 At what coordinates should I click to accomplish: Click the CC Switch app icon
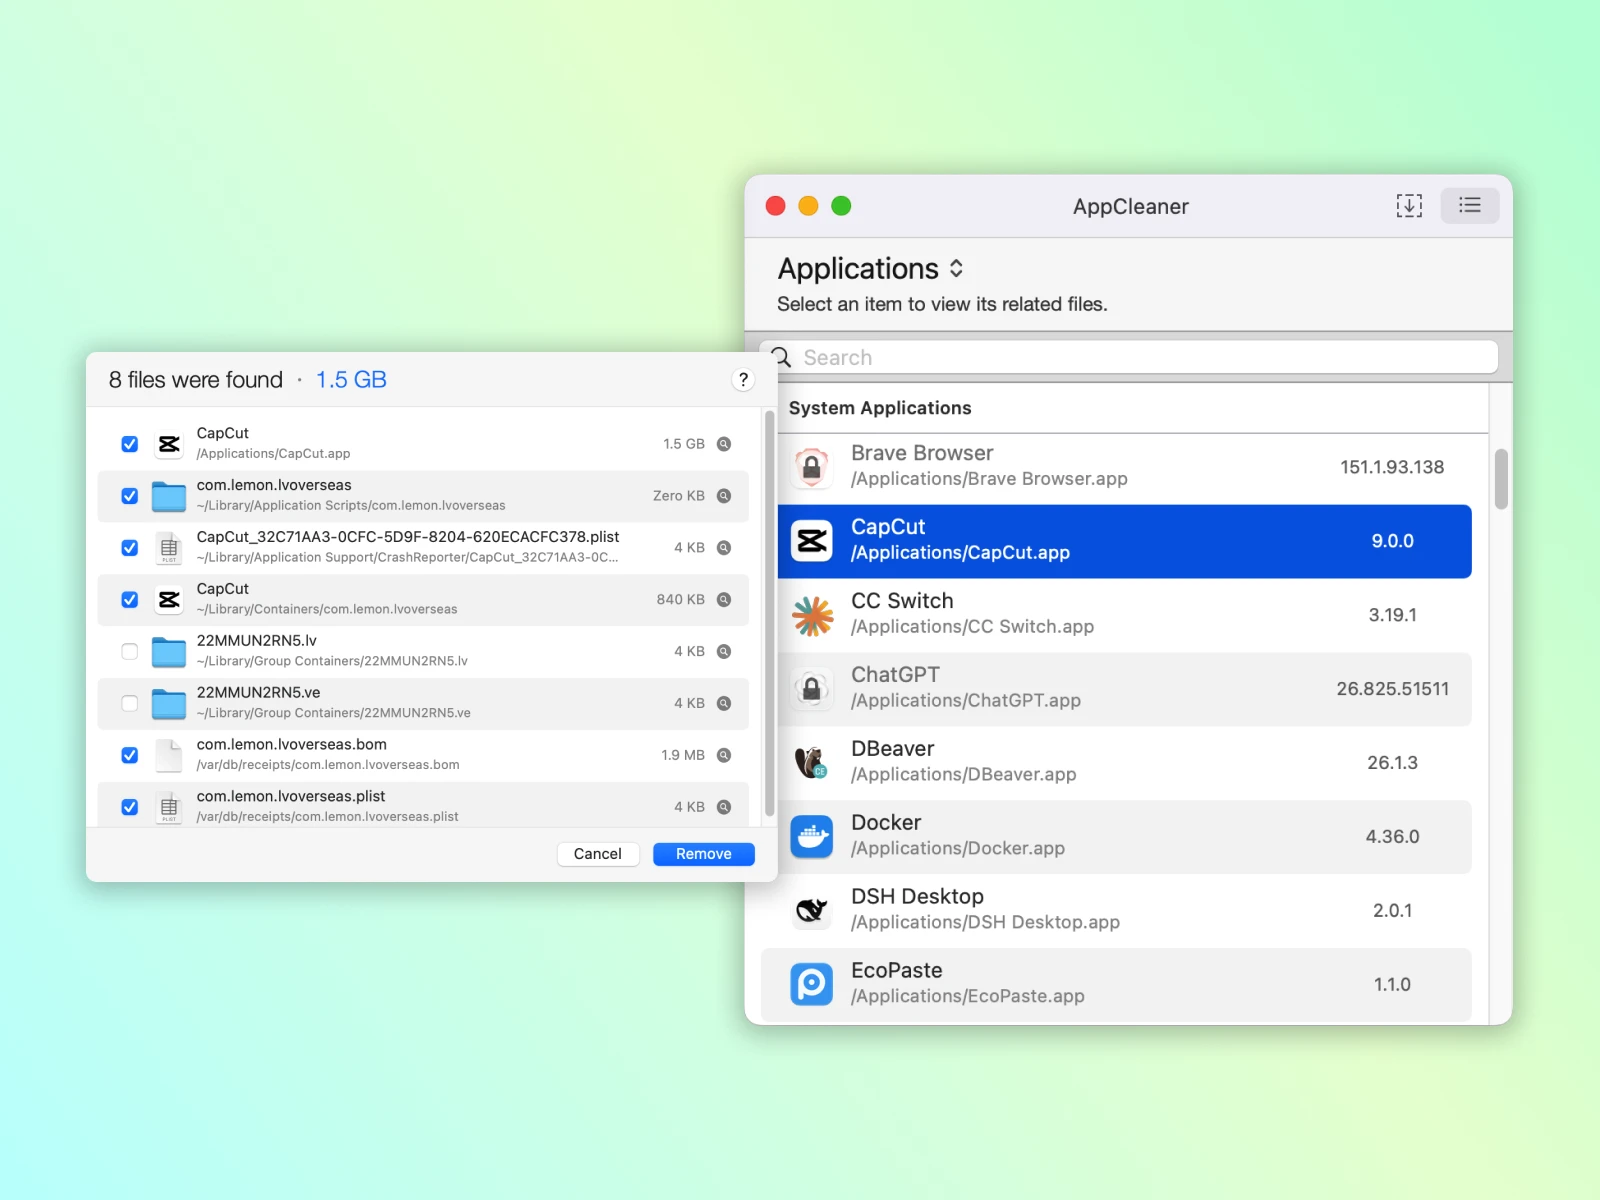pyautogui.click(x=812, y=615)
